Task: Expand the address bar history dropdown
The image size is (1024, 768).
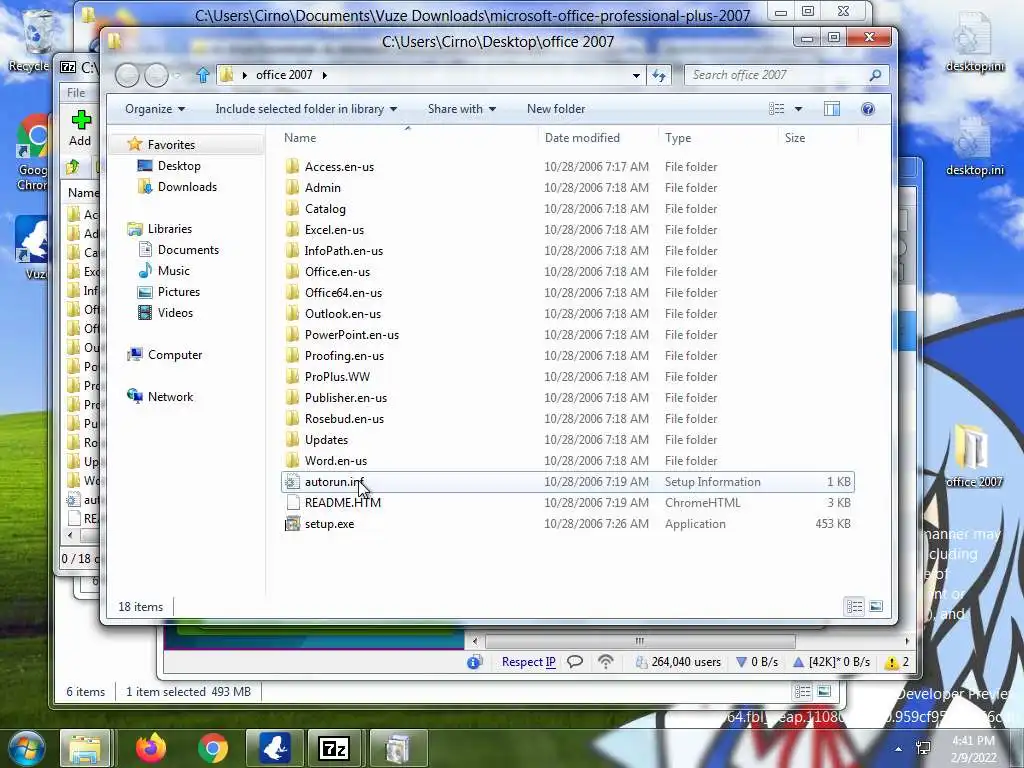Action: click(x=636, y=76)
